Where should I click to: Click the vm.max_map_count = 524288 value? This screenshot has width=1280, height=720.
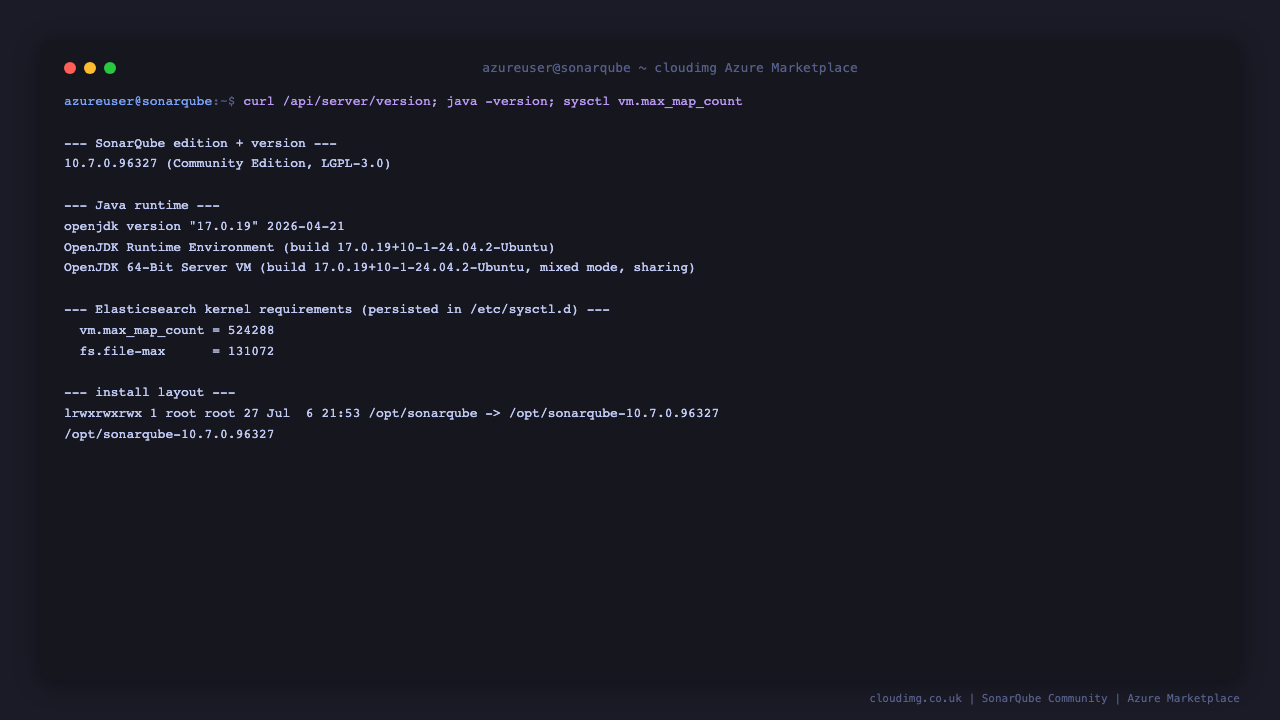[x=177, y=330]
